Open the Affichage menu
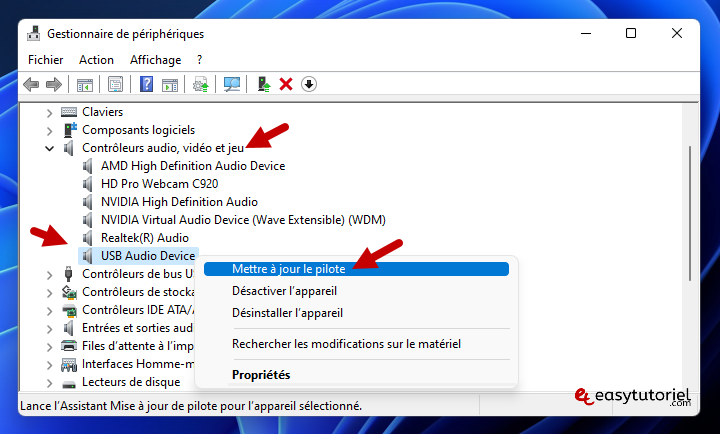Viewport: 720px width, 434px height. pyautogui.click(x=155, y=60)
